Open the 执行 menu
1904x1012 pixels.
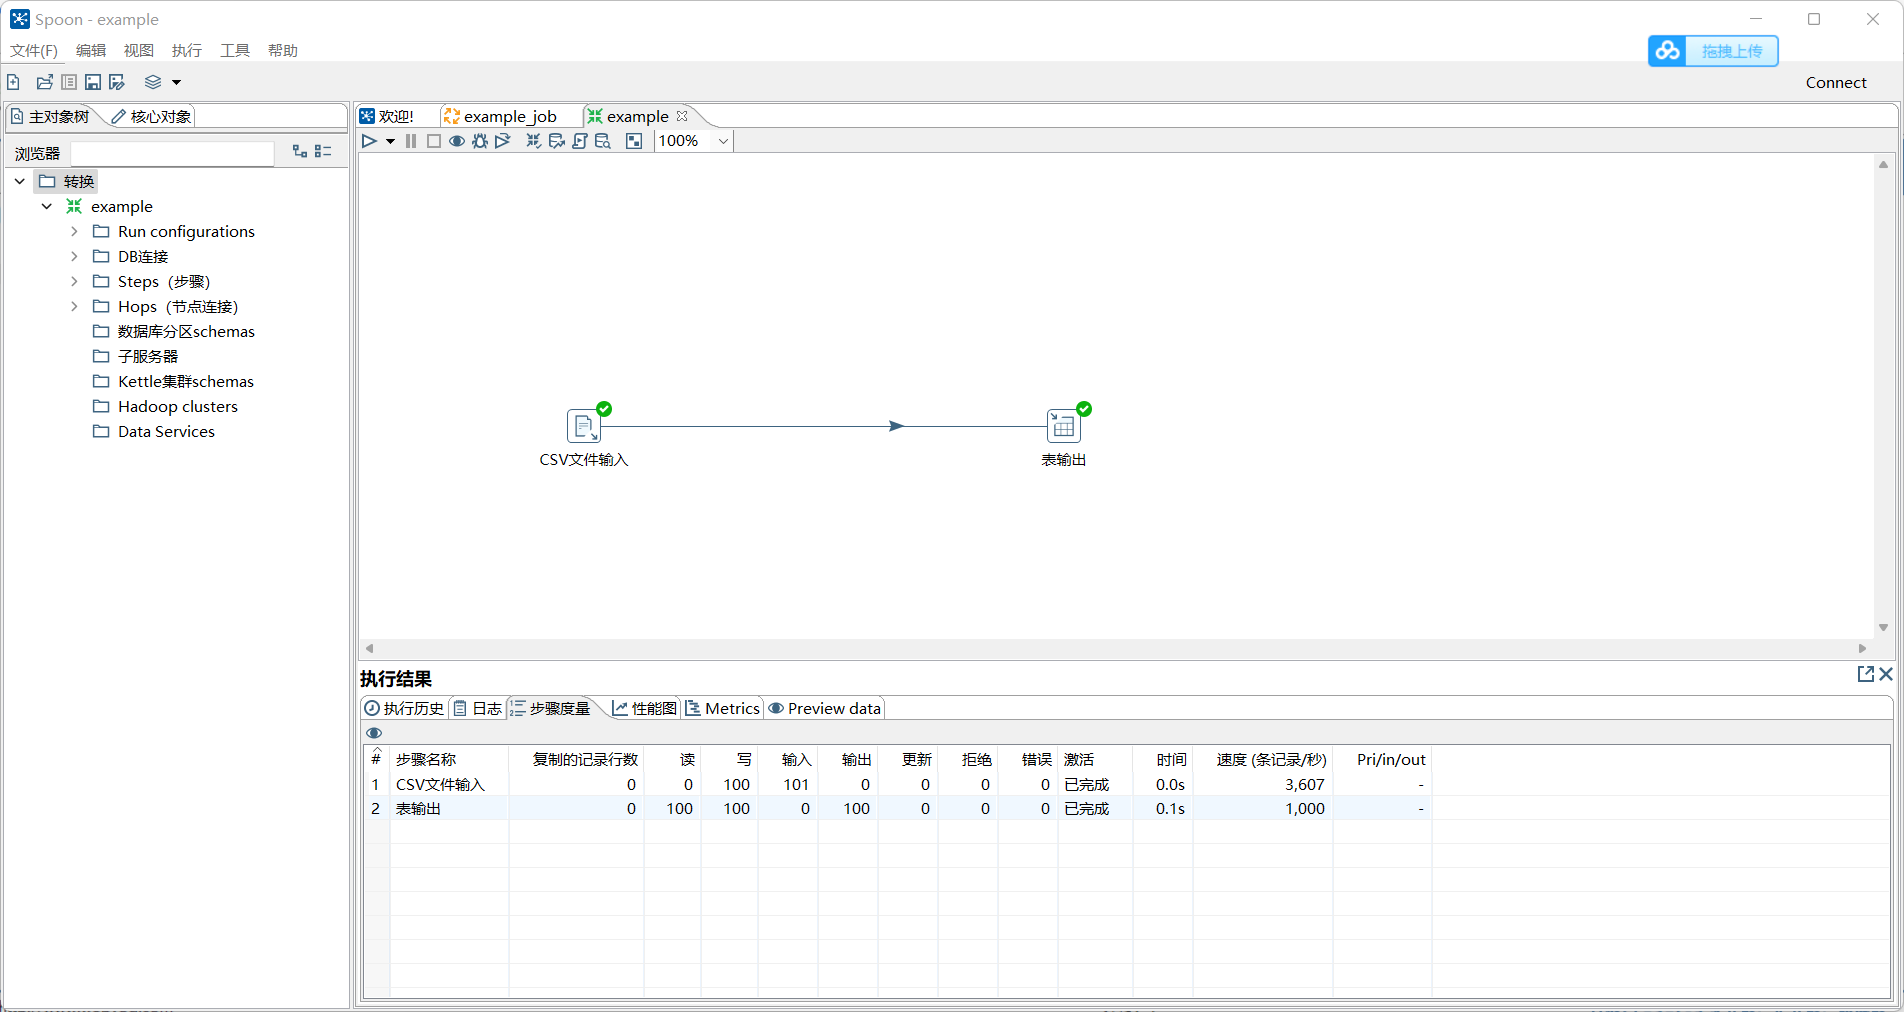(x=187, y=50)
